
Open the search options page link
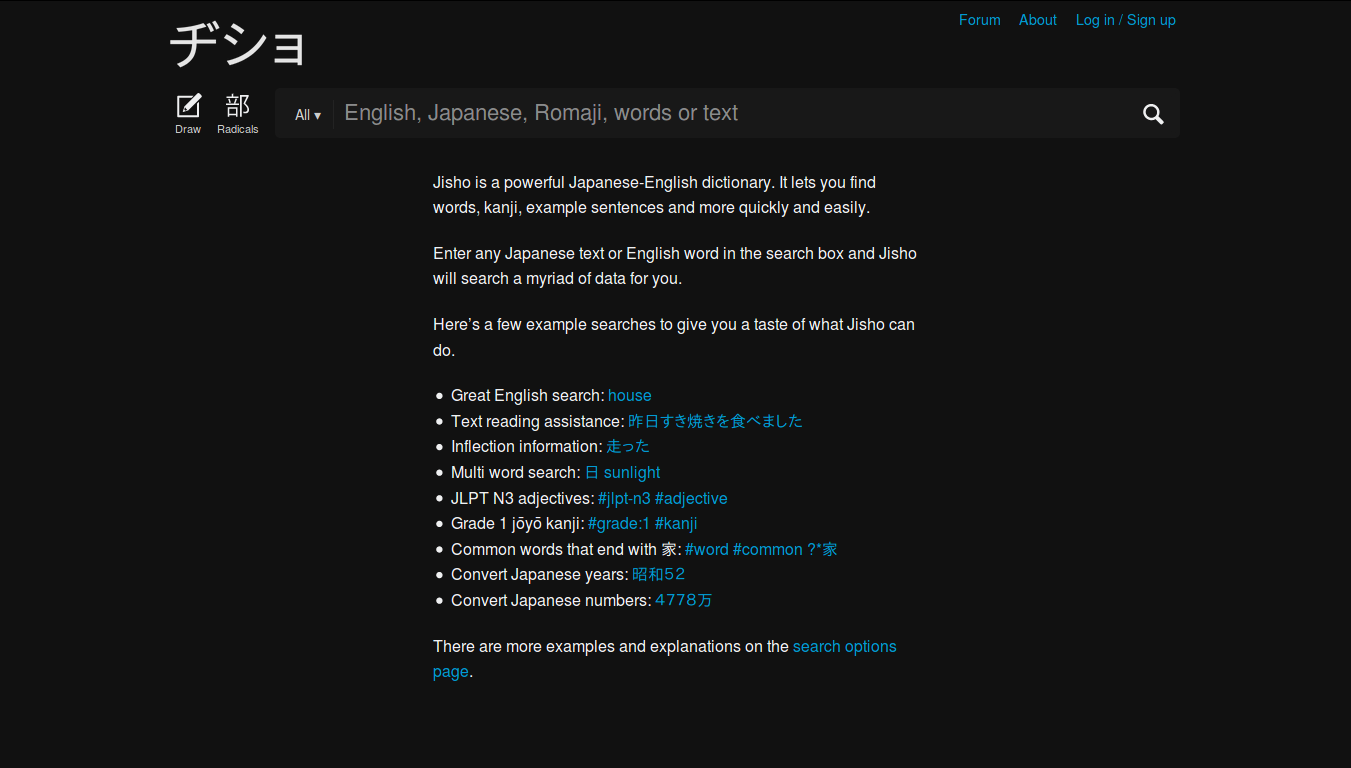coord(665,659)
